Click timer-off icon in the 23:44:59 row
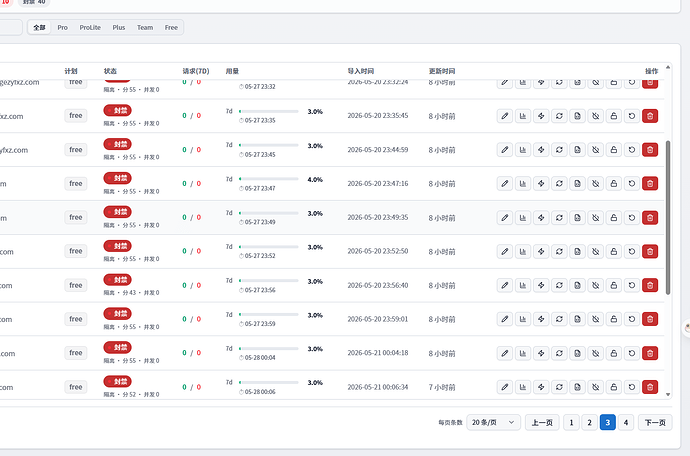Image resolution: width=690 pixels, height=456 pixels. (595, 150)
